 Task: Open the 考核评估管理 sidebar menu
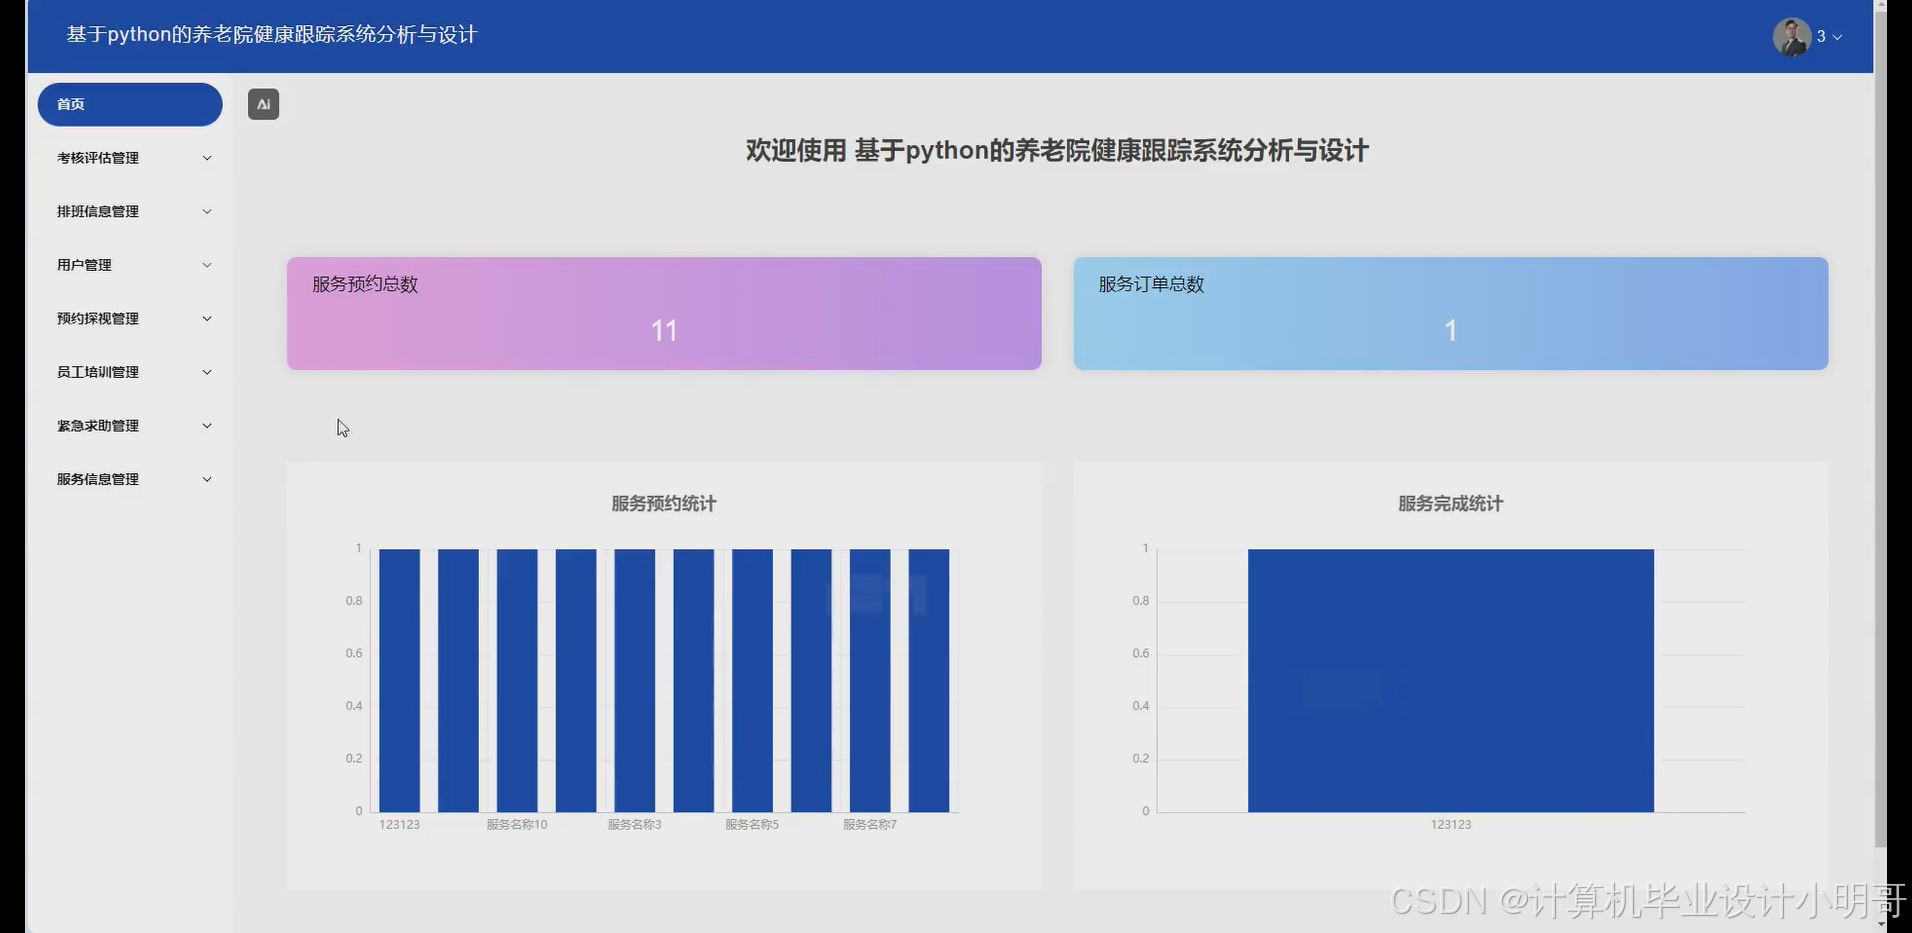[129, 157]
